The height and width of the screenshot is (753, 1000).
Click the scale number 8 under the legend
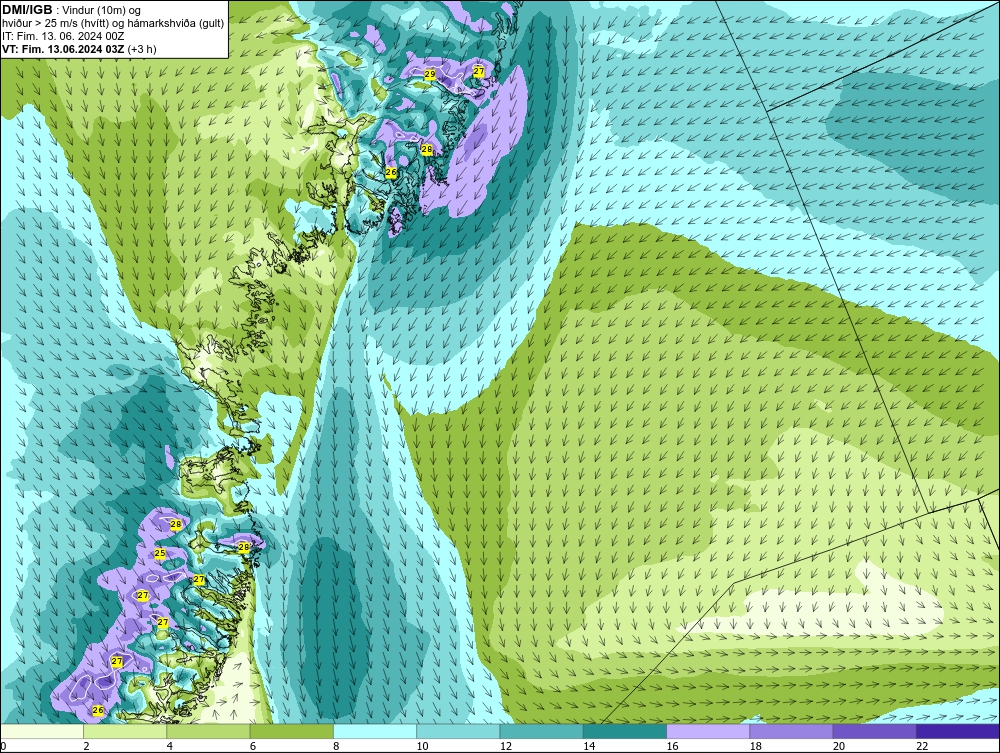coord(336,747)
